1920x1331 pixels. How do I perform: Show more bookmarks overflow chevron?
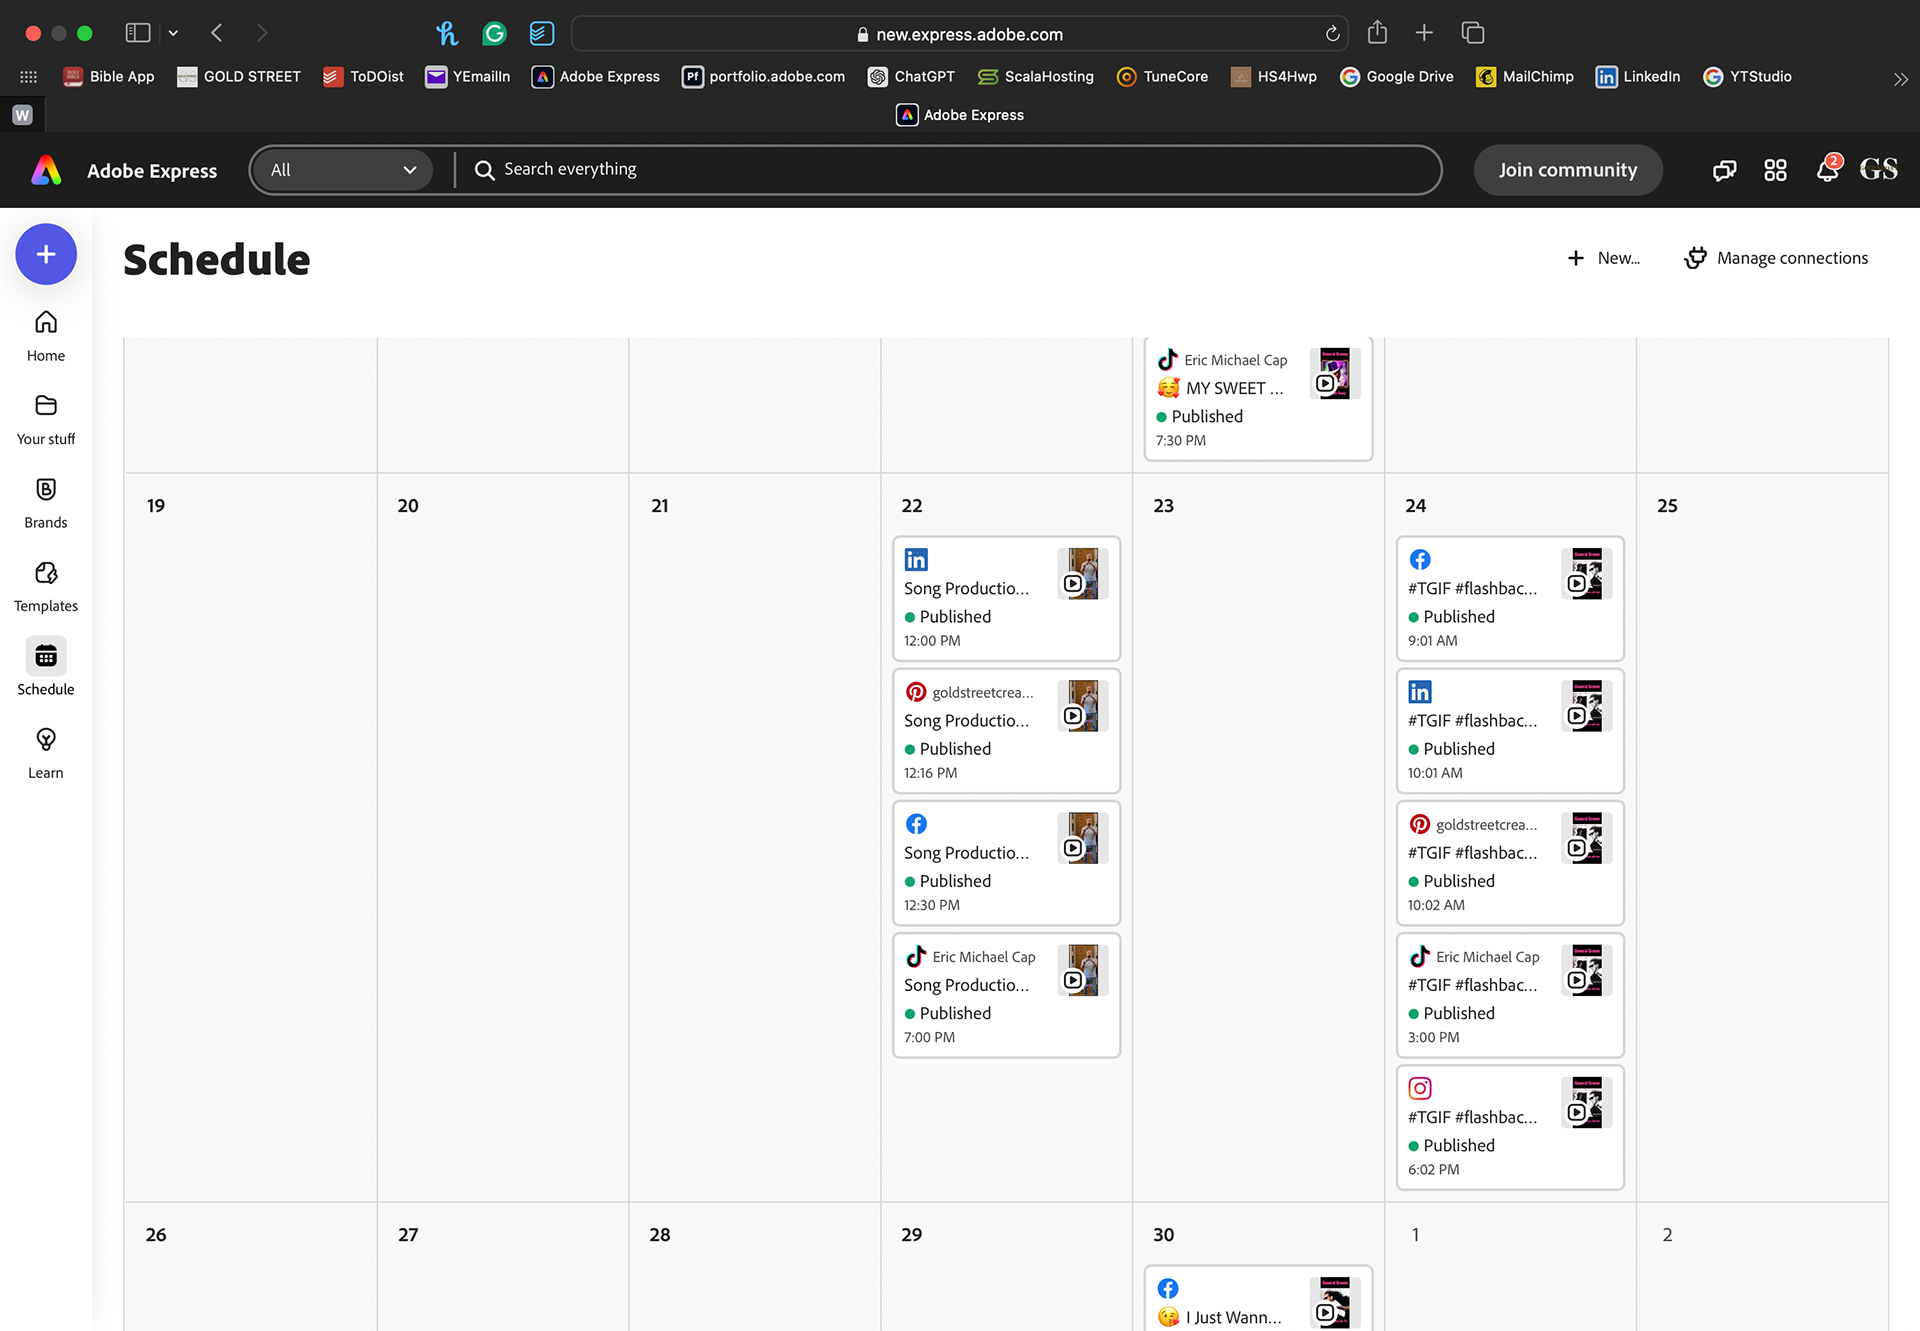coord(1900,78)
